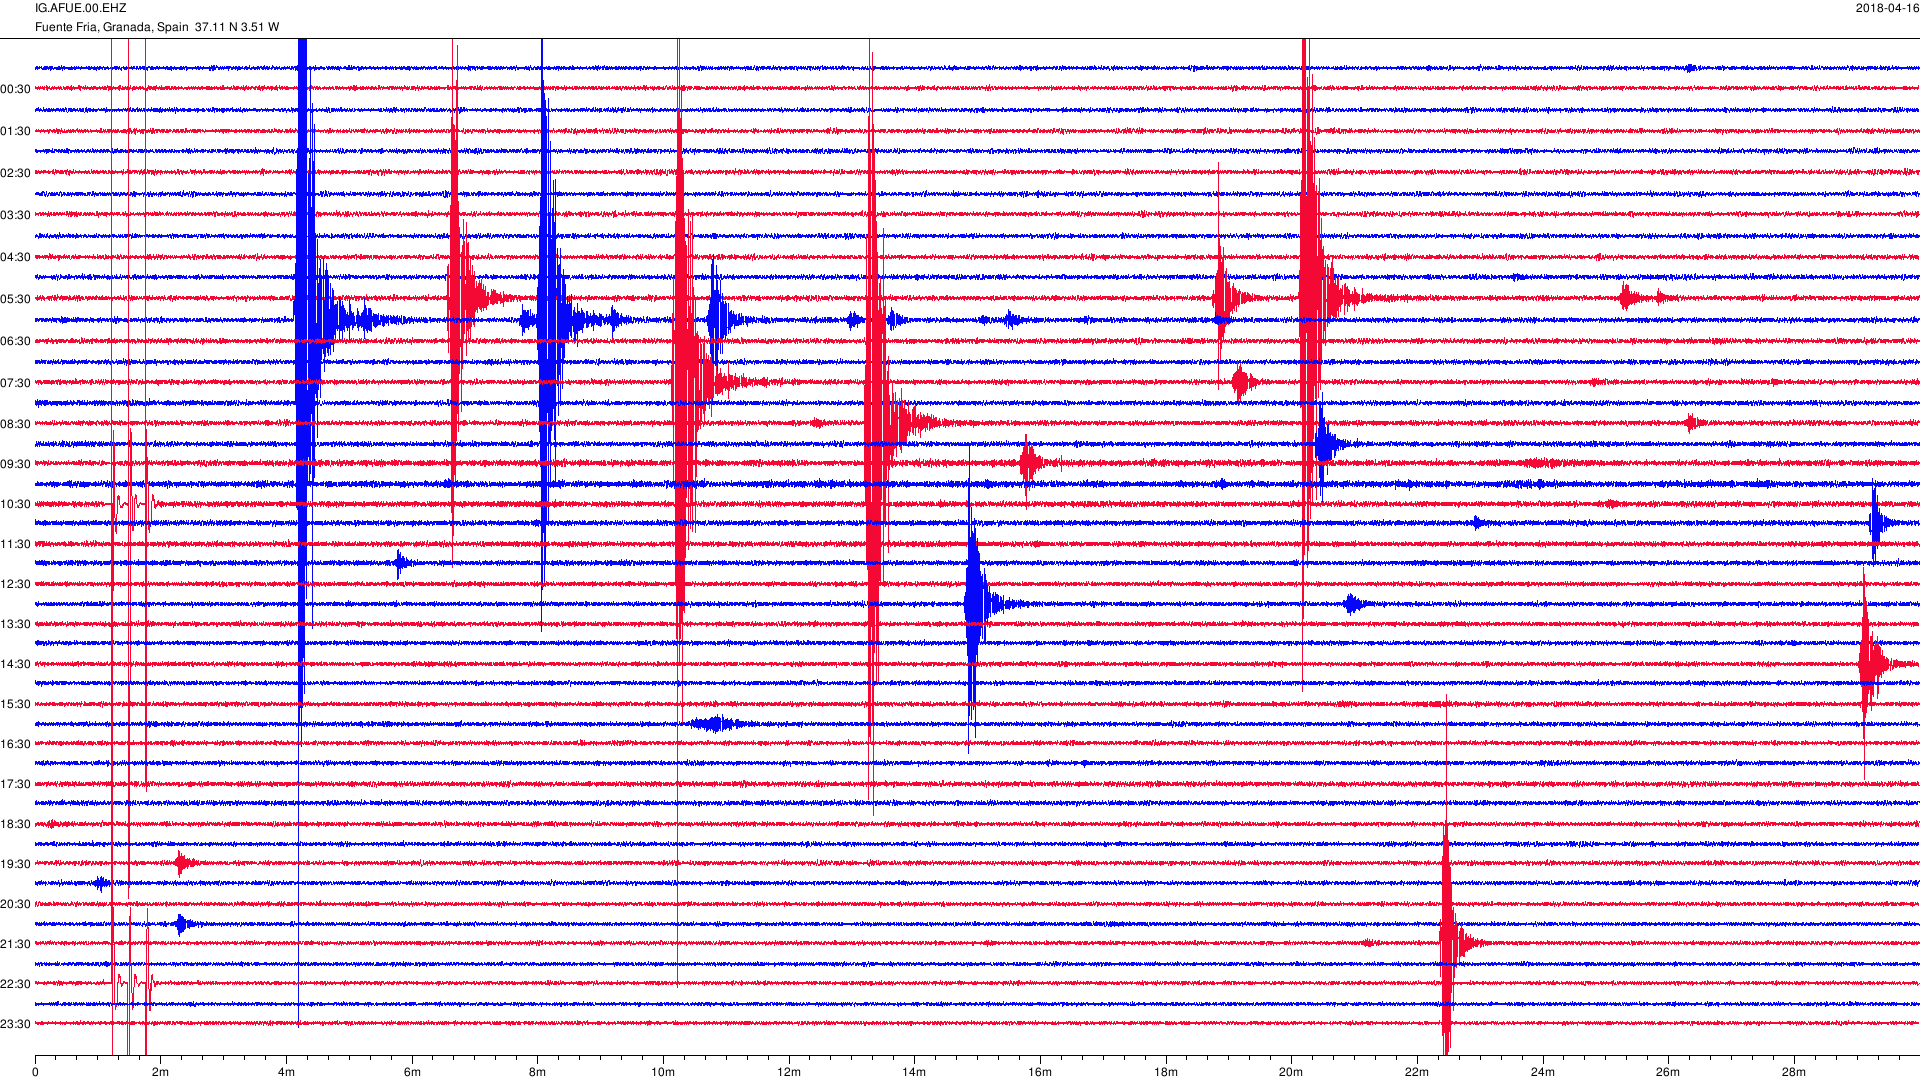Viewport: 1920px width, 1080px height.
Task: Select the 14:30 time label
Action: tap(15, 664)
